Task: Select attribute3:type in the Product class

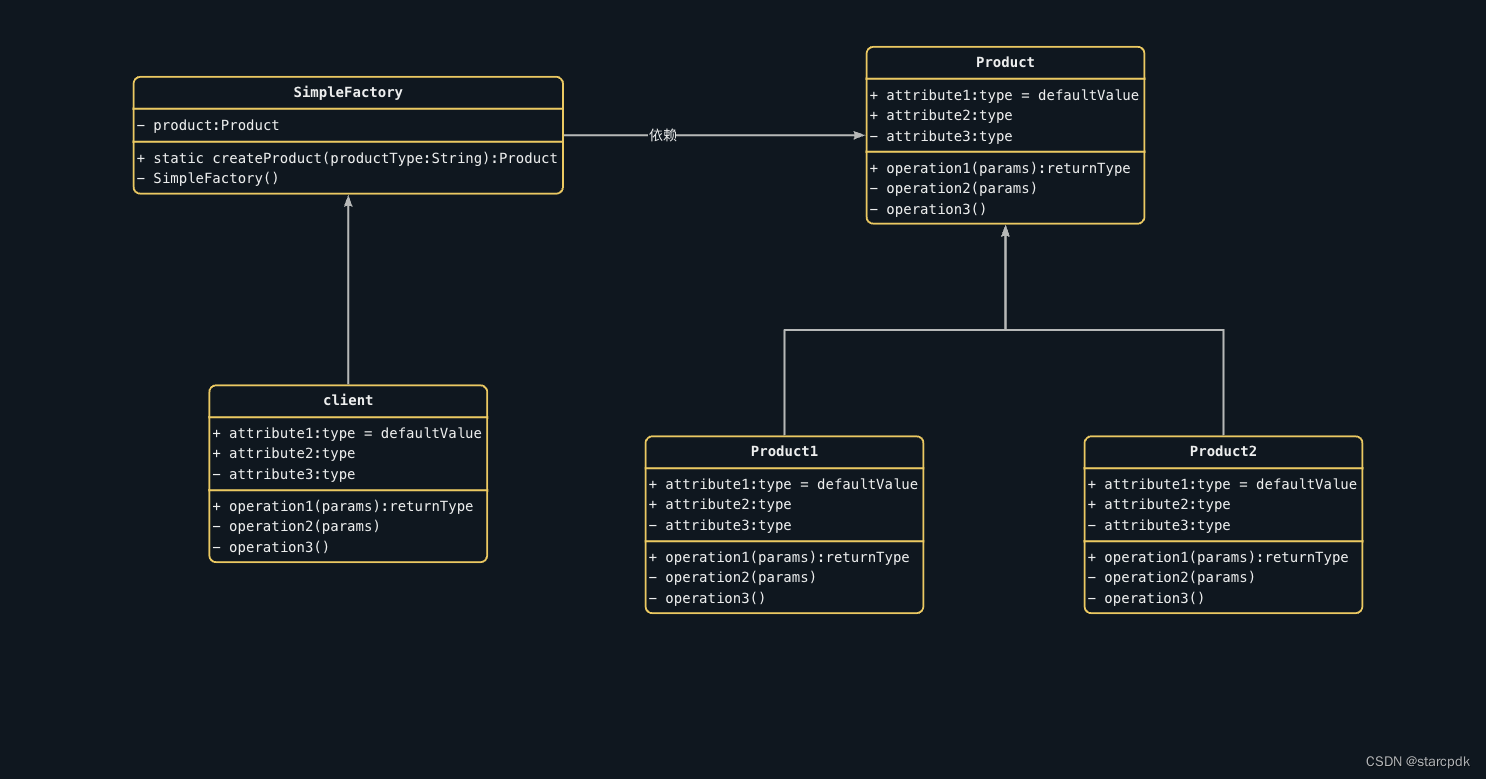Action: click(x=941, y=136)
